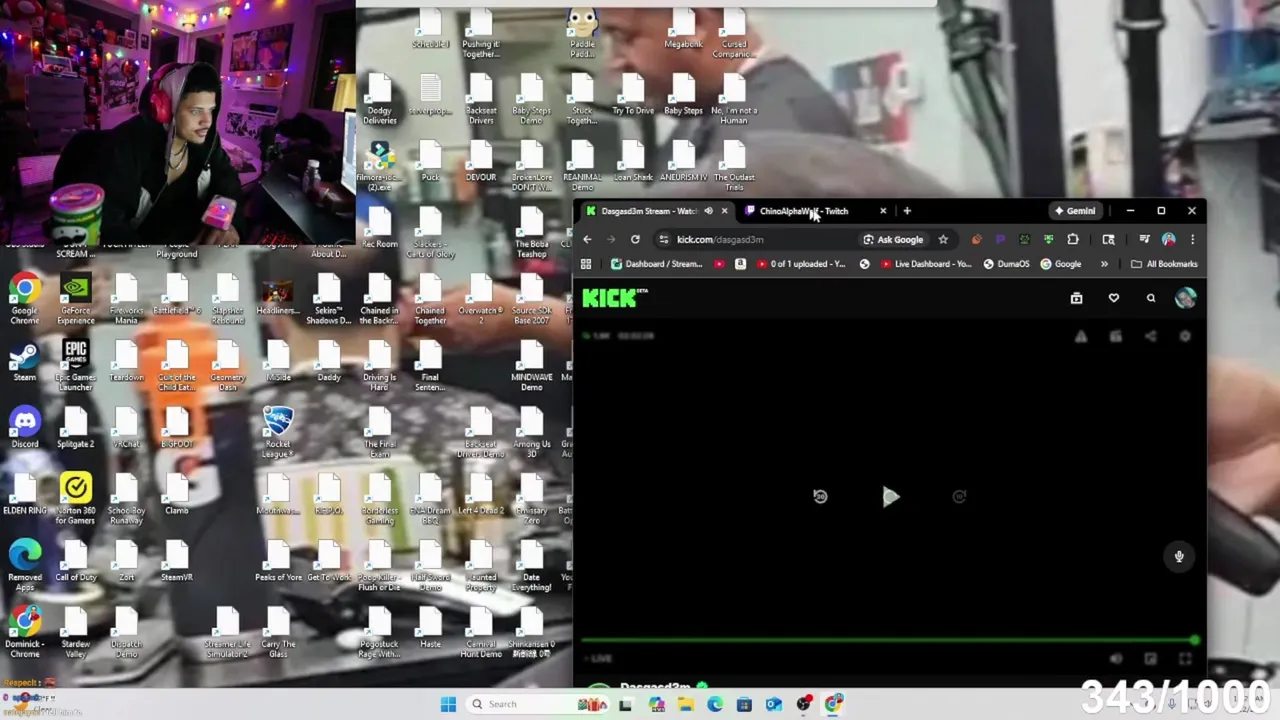Screen dimensions: 1280x720
Task: Mute the Kick tab via speaker icon
Action: point(708,211)
